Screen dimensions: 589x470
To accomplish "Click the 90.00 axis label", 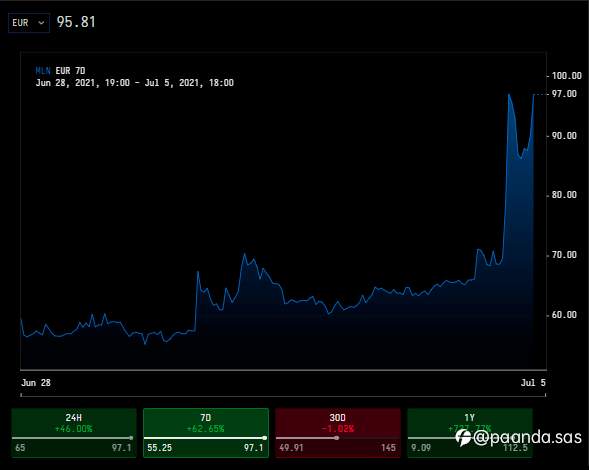I will (x=564, y=136).
